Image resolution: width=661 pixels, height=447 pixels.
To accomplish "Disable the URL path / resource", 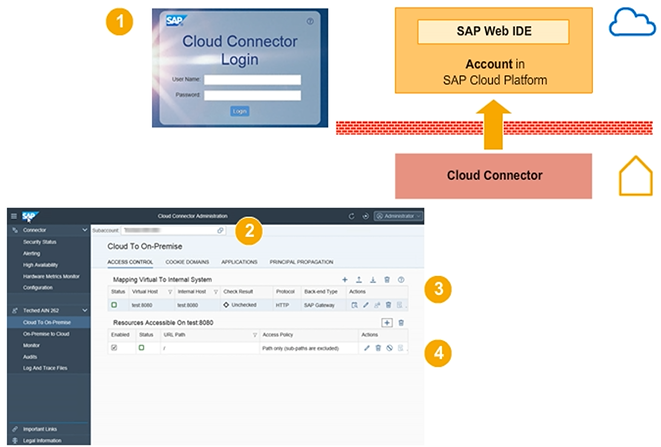I will coord(390,347).
